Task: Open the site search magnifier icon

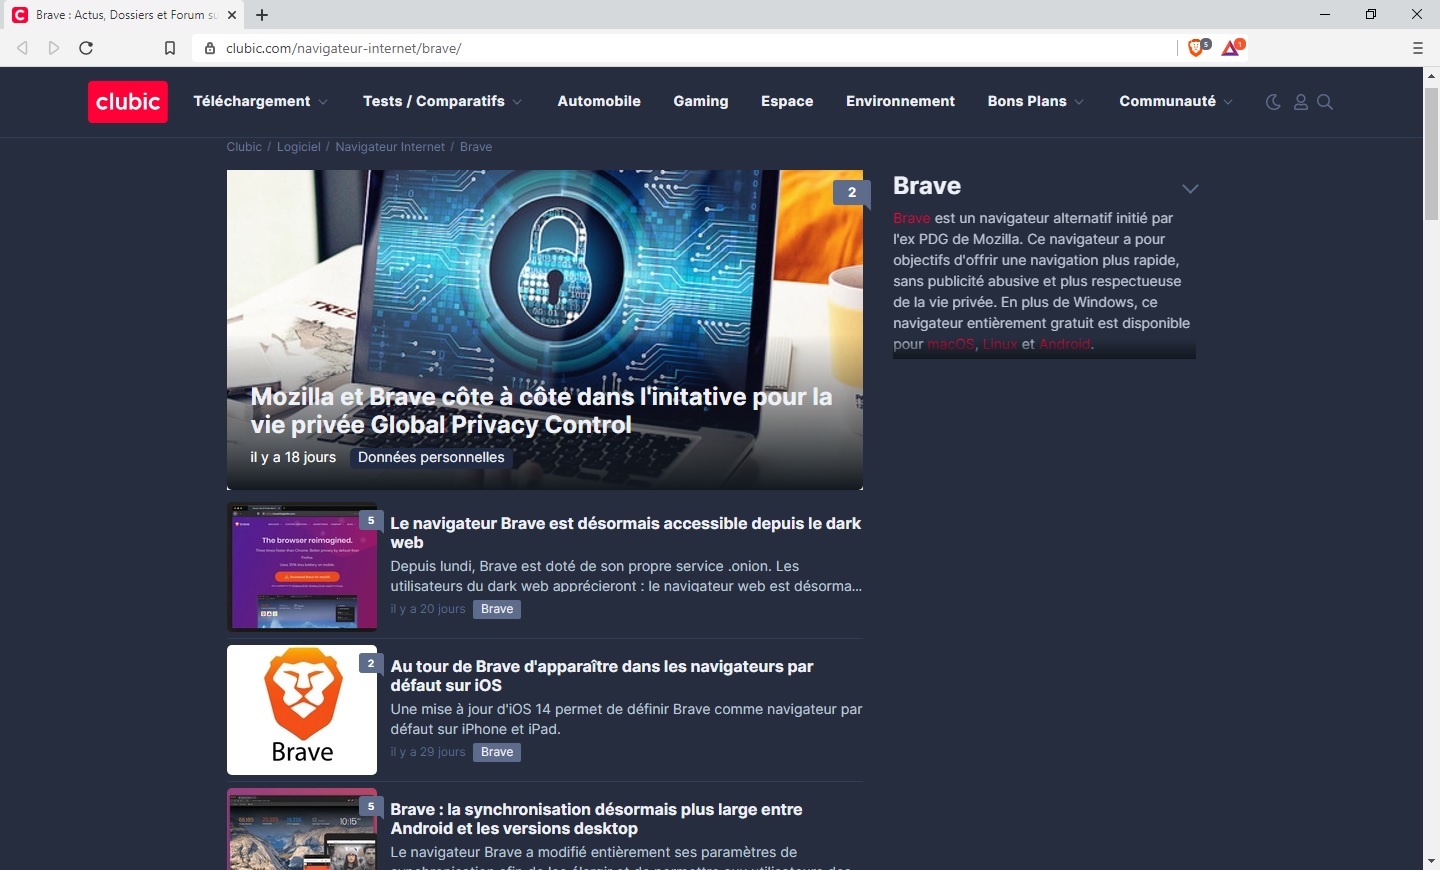Action: click(x=1325, y=102)
